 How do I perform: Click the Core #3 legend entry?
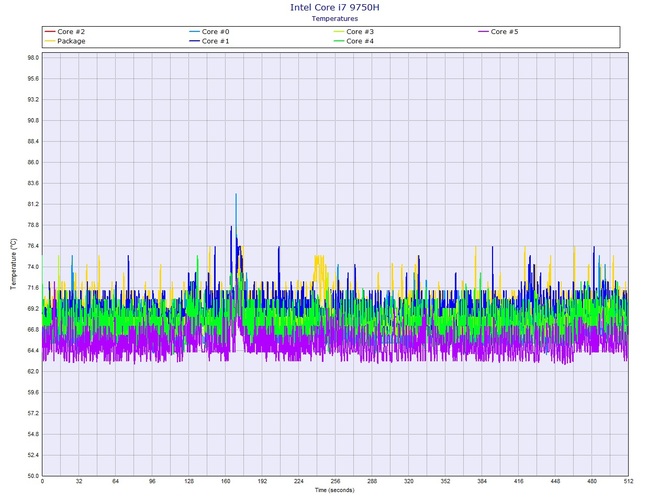[x=353, y=32]
